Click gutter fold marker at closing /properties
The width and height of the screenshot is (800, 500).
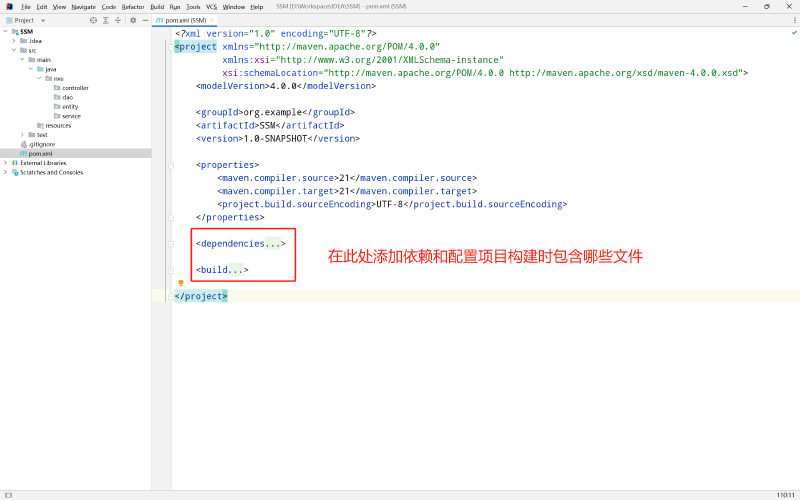pos(171,218)
